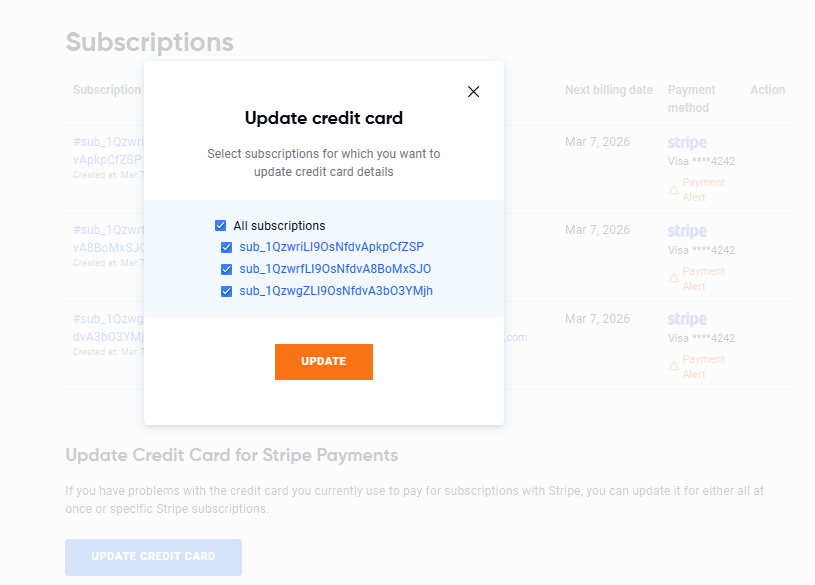Click the second row's Payment Alert warning icon
Image resolution: width=815 pixels, height=585 pixels.
(x=673, y=278)
